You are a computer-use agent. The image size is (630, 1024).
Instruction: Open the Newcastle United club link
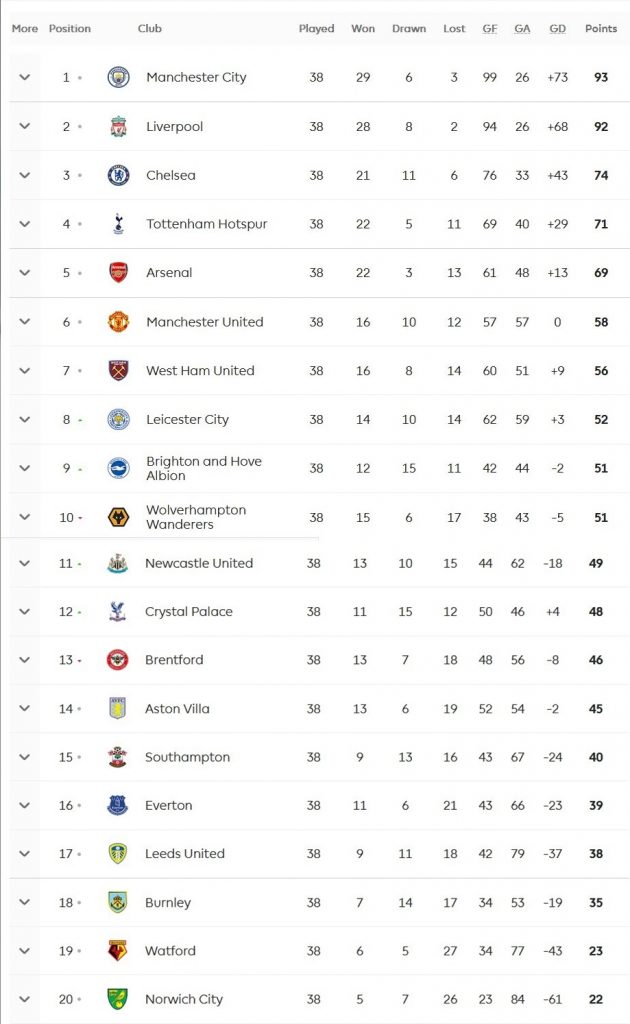click(199, 563)
